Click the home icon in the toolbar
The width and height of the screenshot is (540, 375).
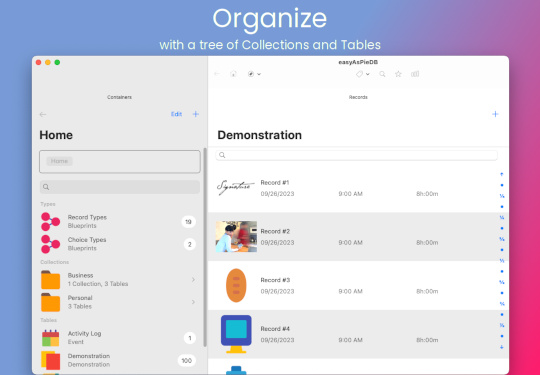(x=233, y=74)
